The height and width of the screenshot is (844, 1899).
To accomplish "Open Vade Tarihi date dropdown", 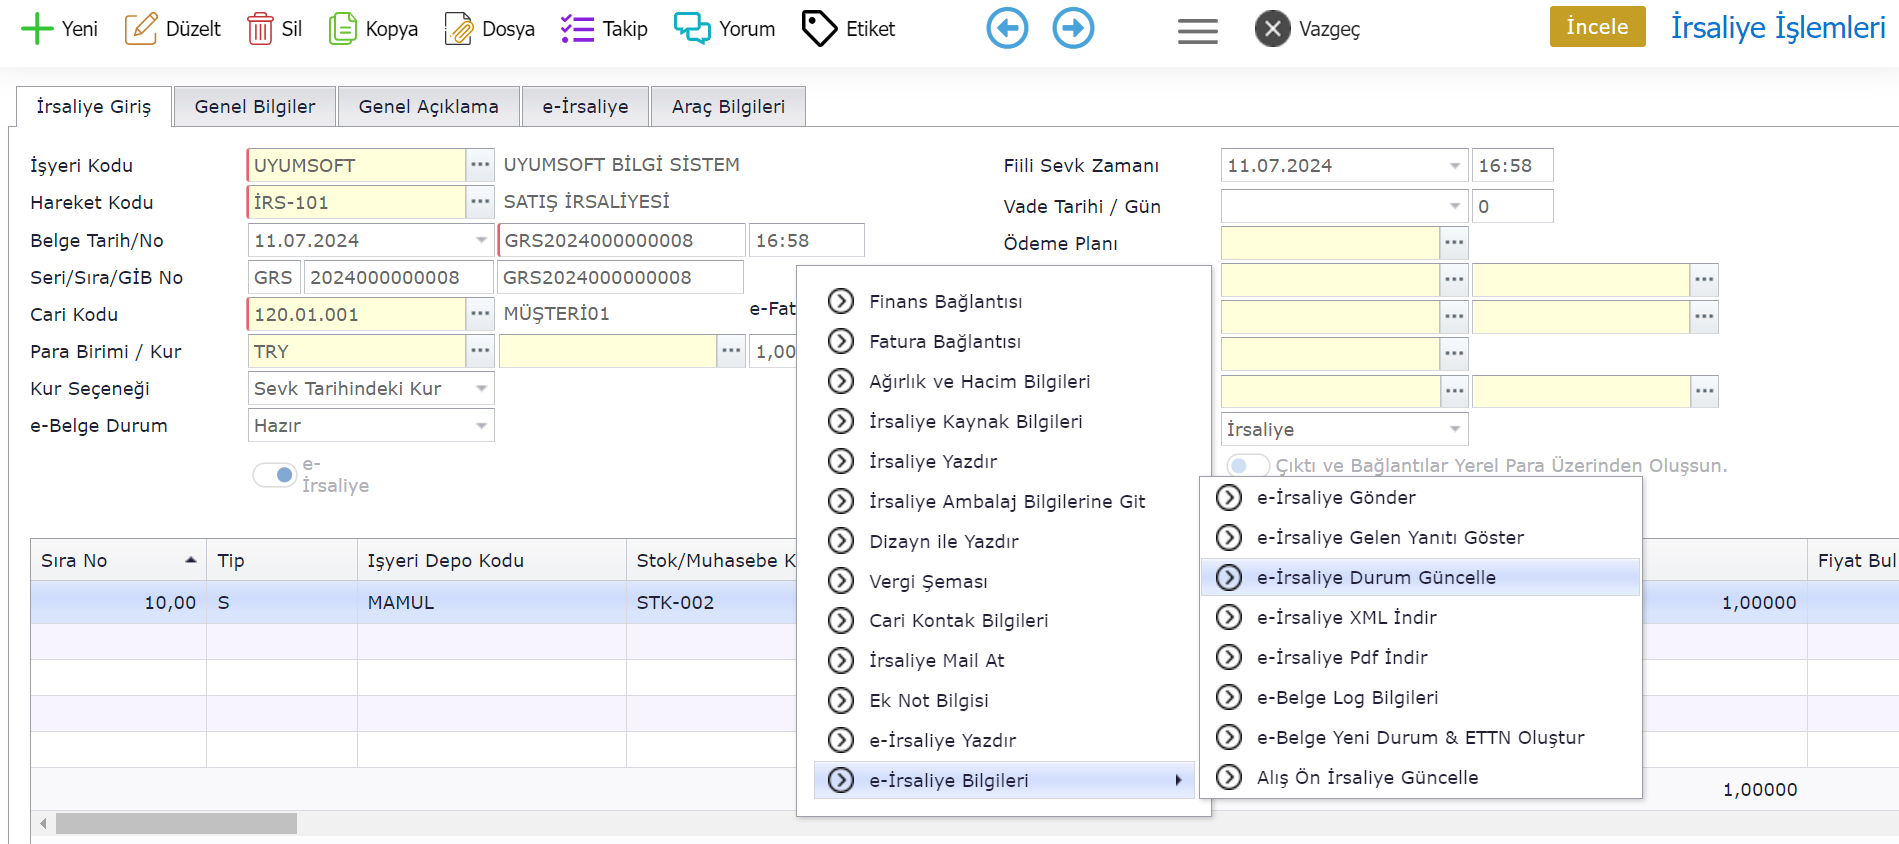I will point(1455,206).
